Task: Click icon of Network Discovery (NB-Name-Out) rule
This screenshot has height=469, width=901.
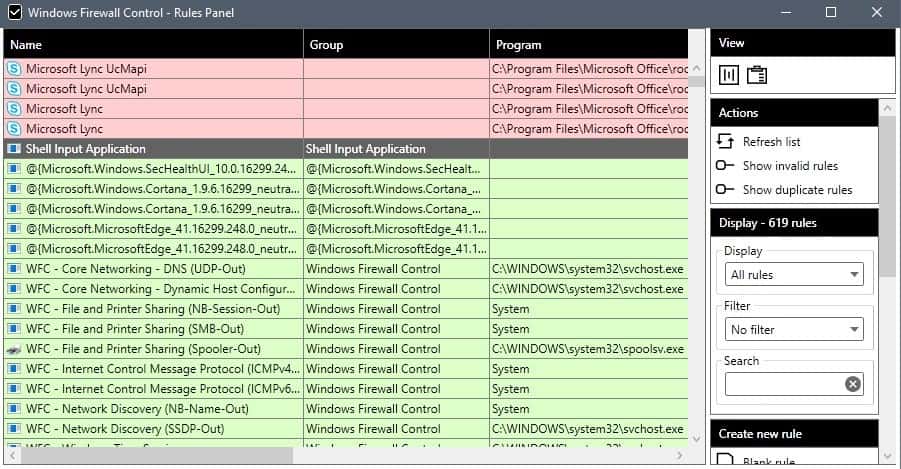Action: pos(14,409)
